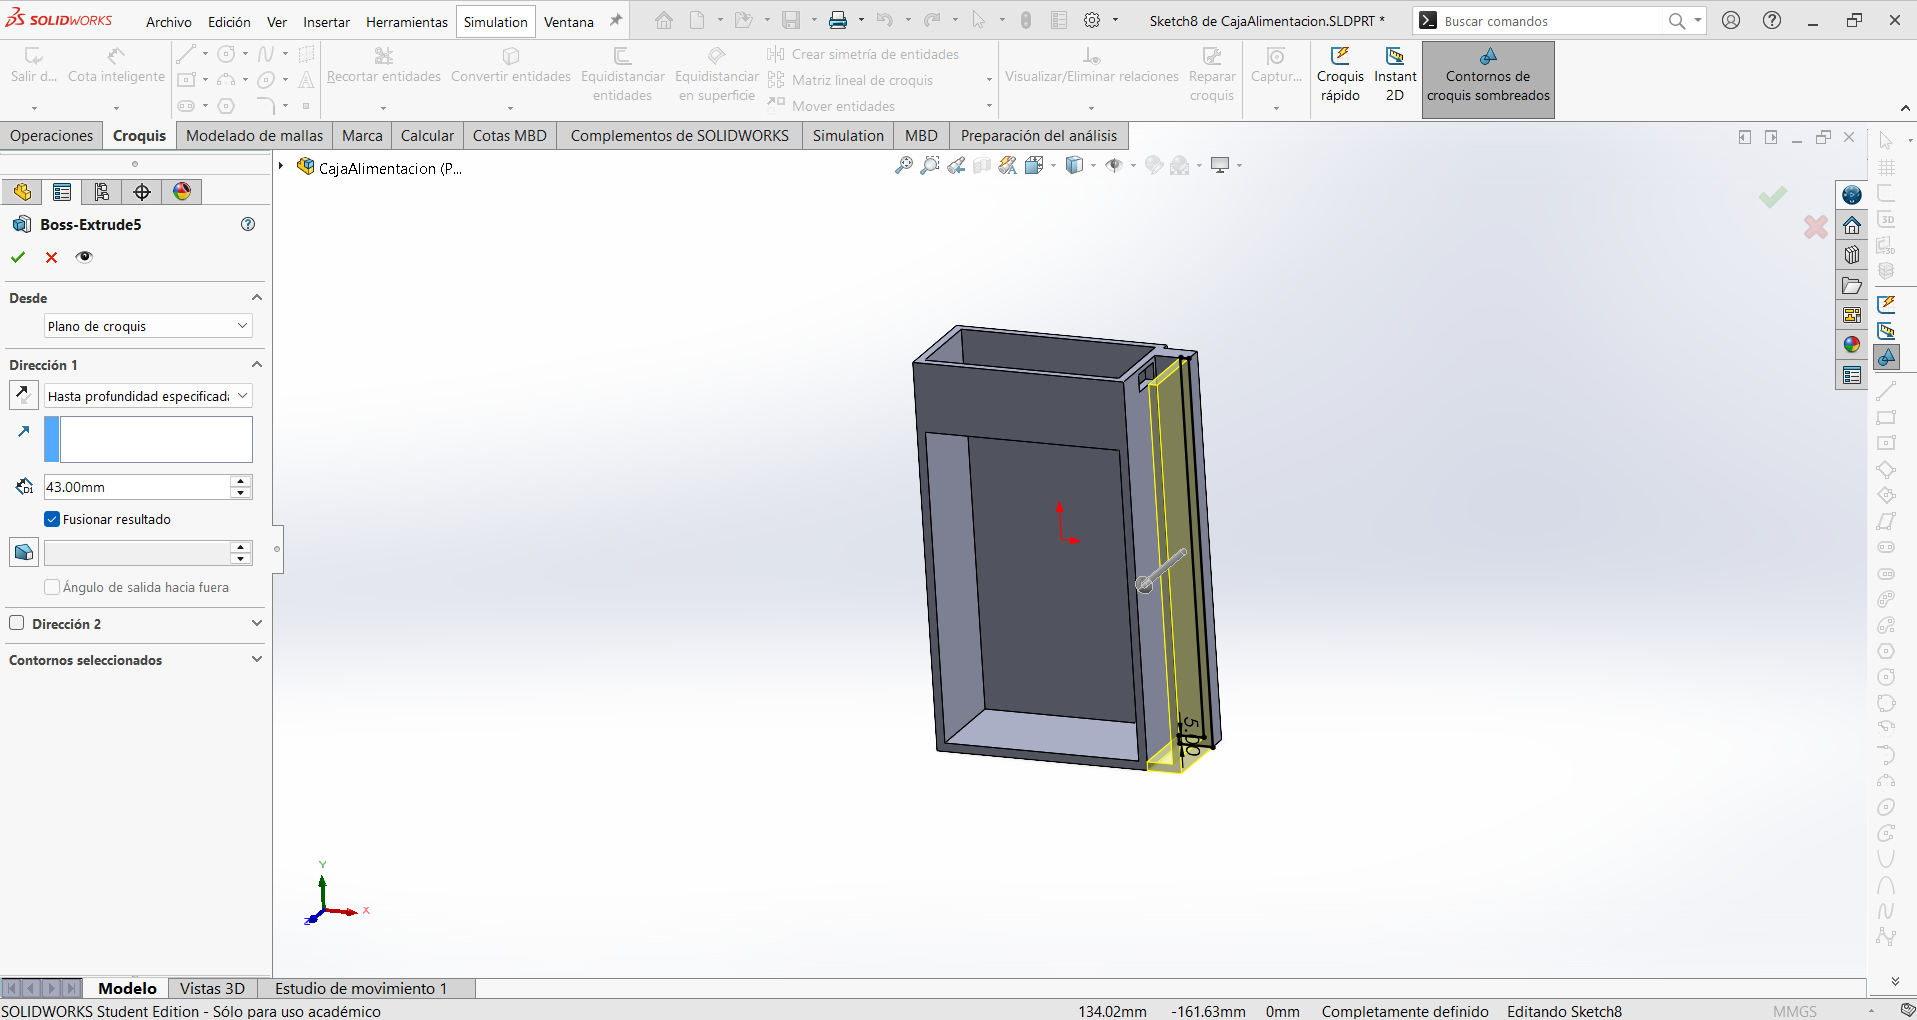Collapse the Desde section

257,298
